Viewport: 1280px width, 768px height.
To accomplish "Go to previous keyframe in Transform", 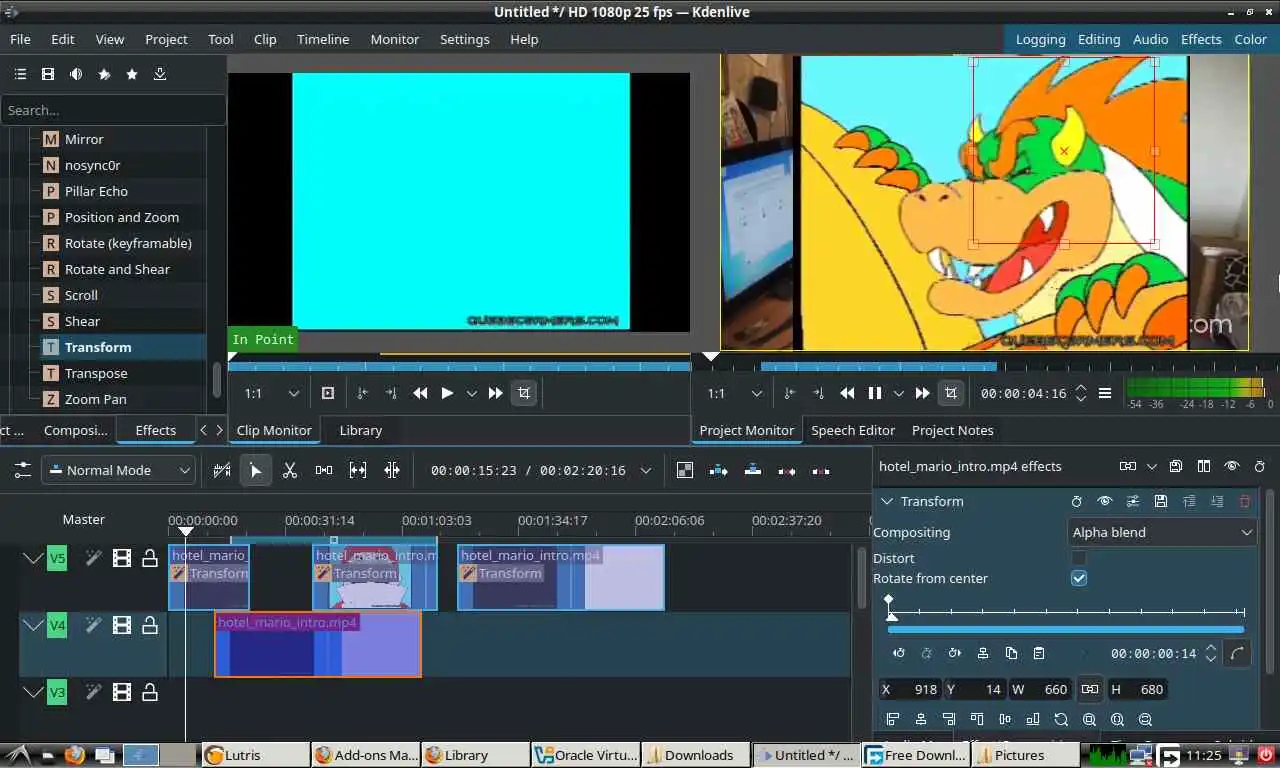I will point(899,653).
